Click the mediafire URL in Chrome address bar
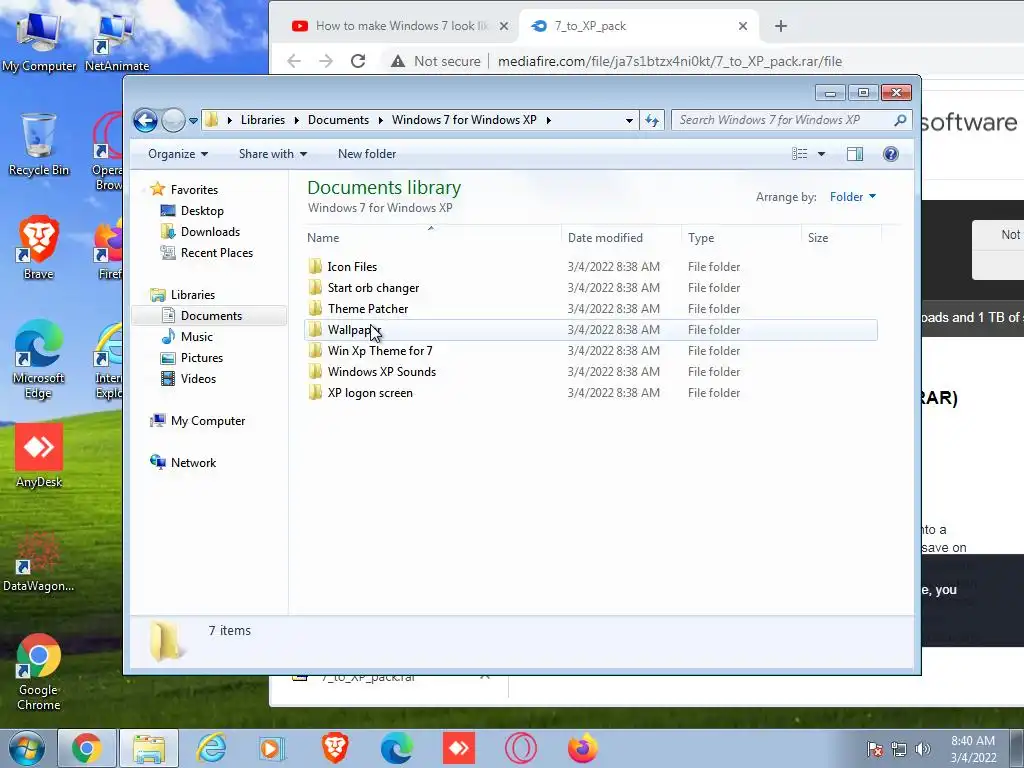Image resolution: width=1024 pixels, height=768 pixels. (x=669, y=61)
